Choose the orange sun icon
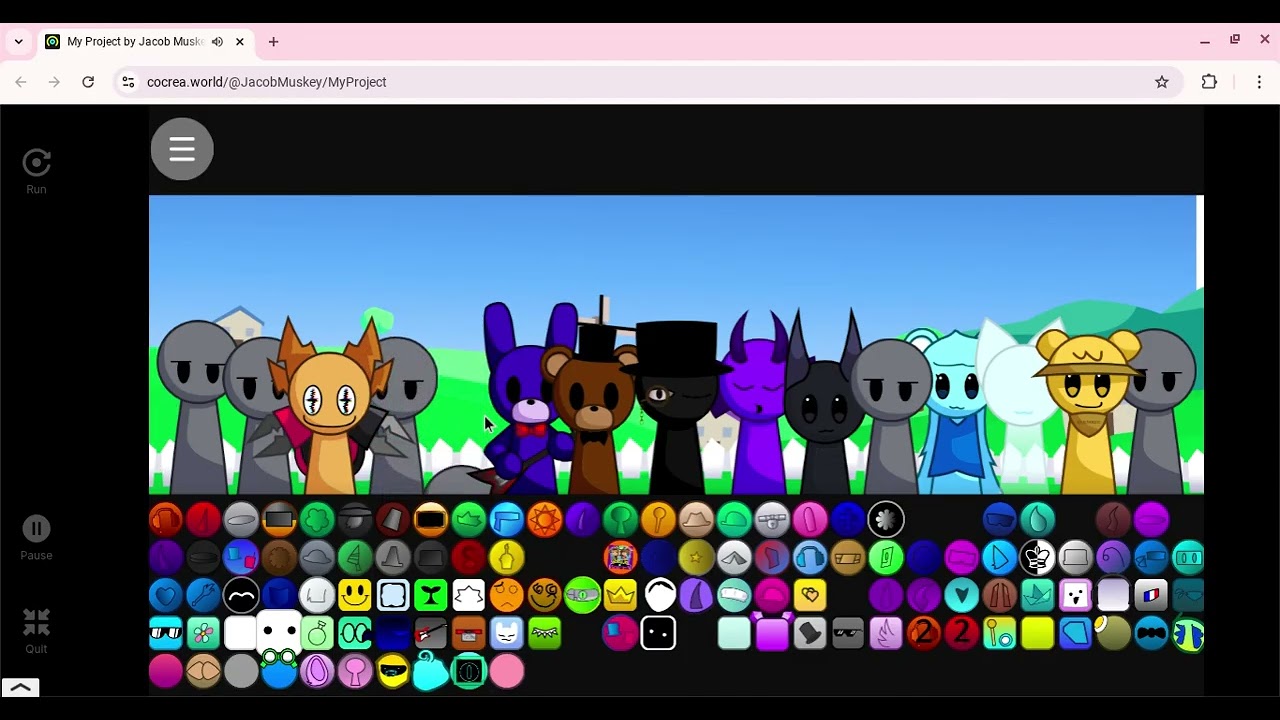The image size is (1280, 720). click(x=544, y=519)
